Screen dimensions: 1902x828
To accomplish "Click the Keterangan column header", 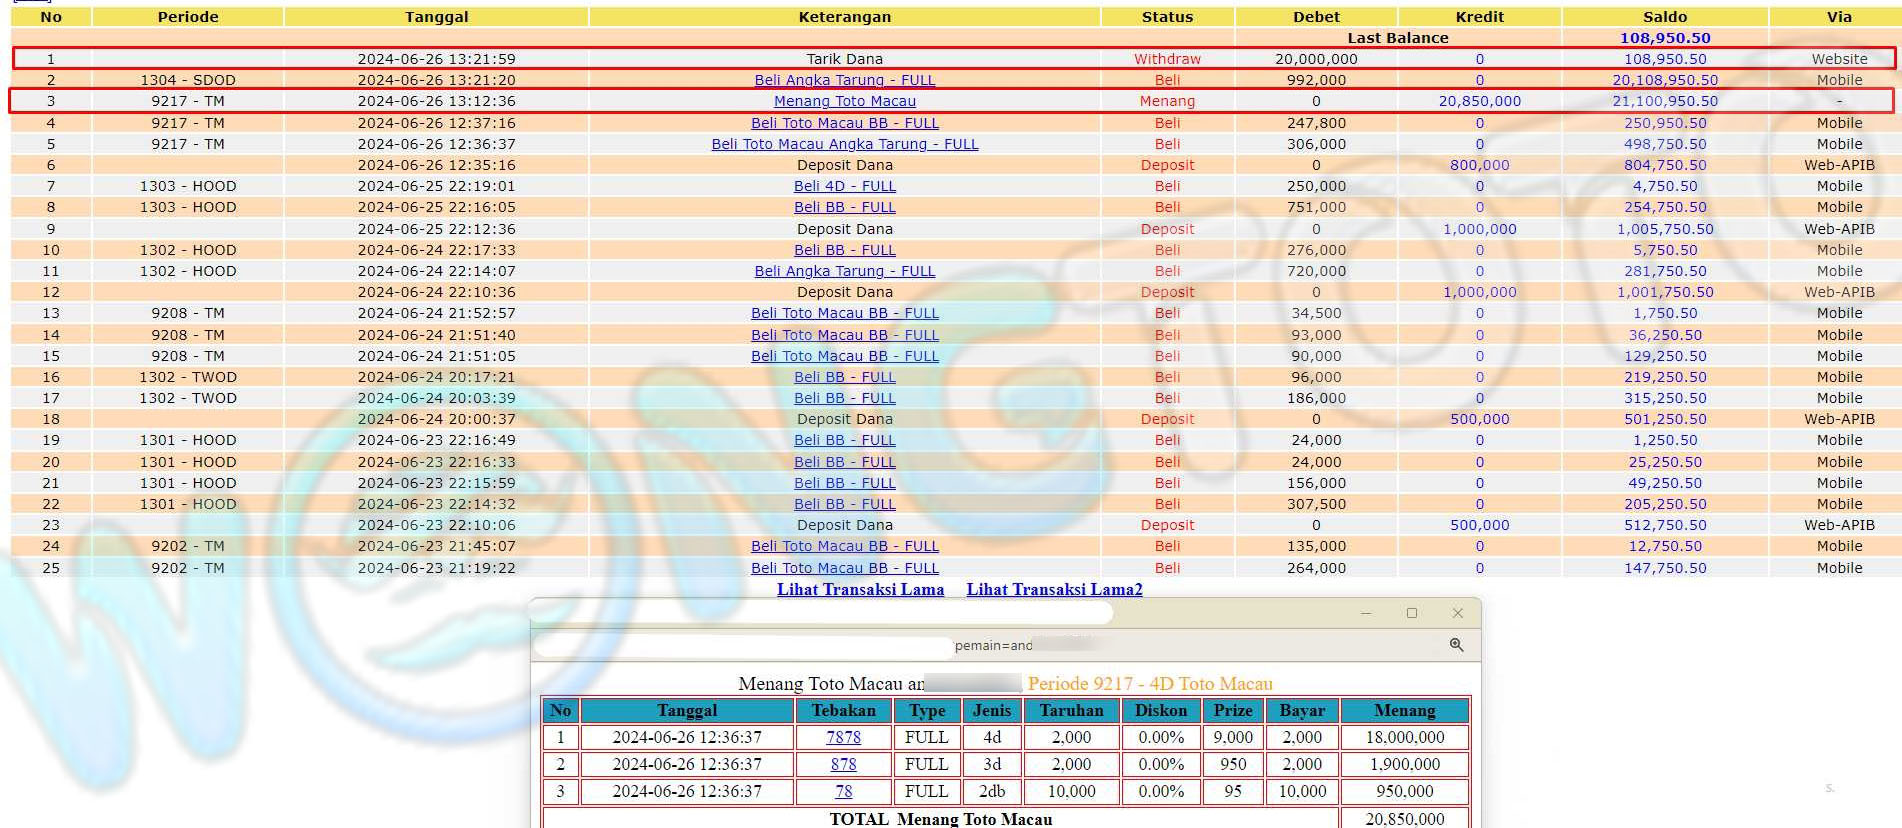I will (844, 17).
